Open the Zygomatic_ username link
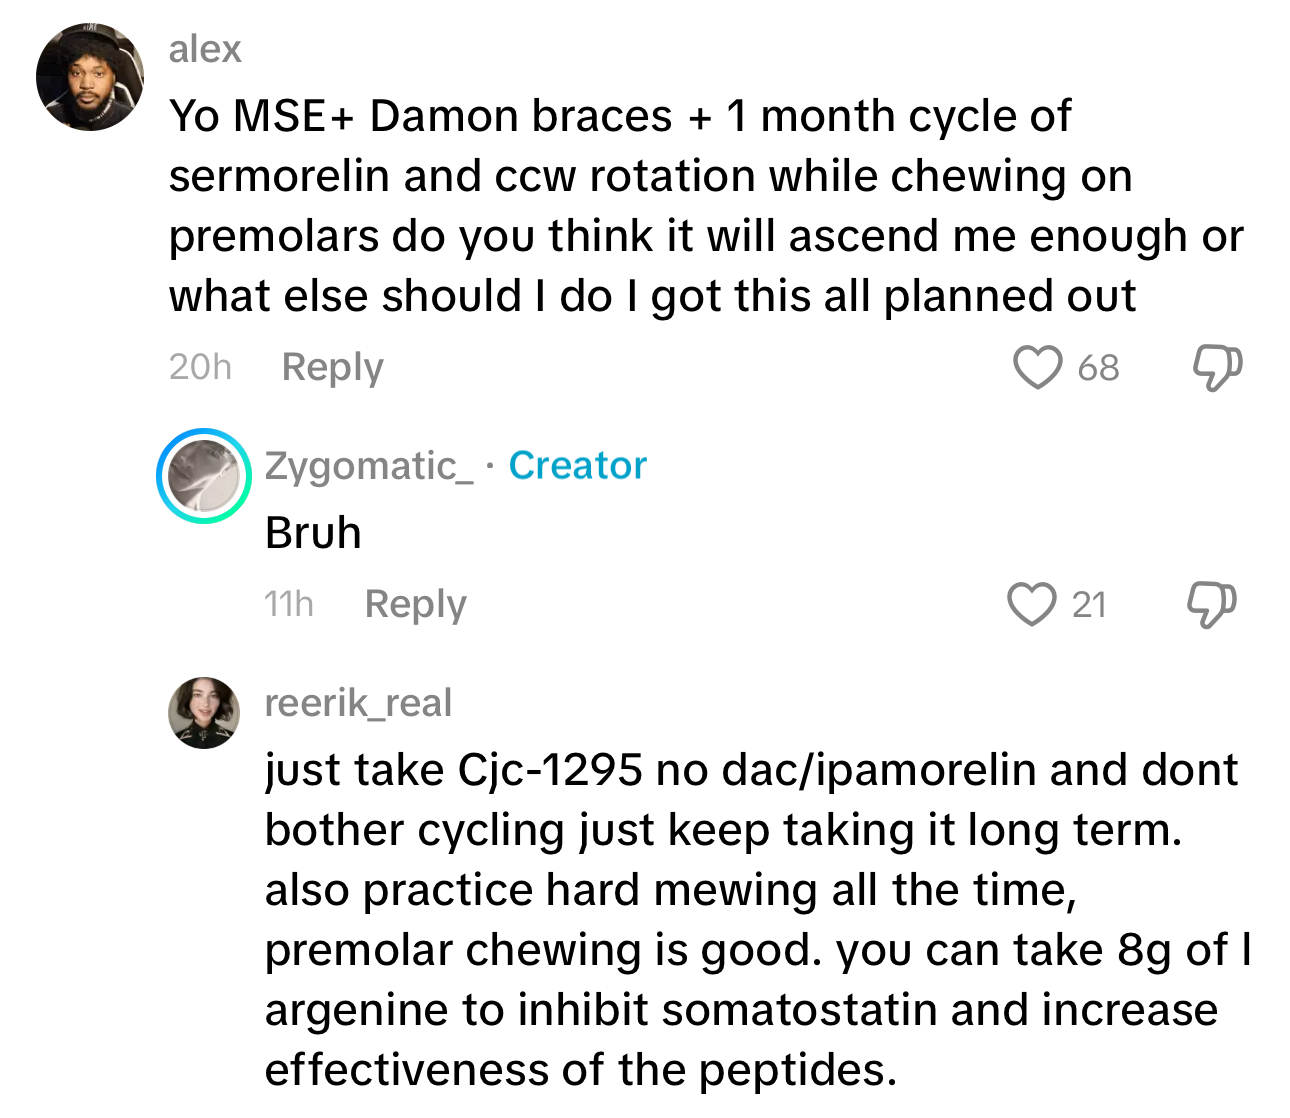This screenshot has width=1290, height=1118. pyautogui.click(x=368, y=466)
